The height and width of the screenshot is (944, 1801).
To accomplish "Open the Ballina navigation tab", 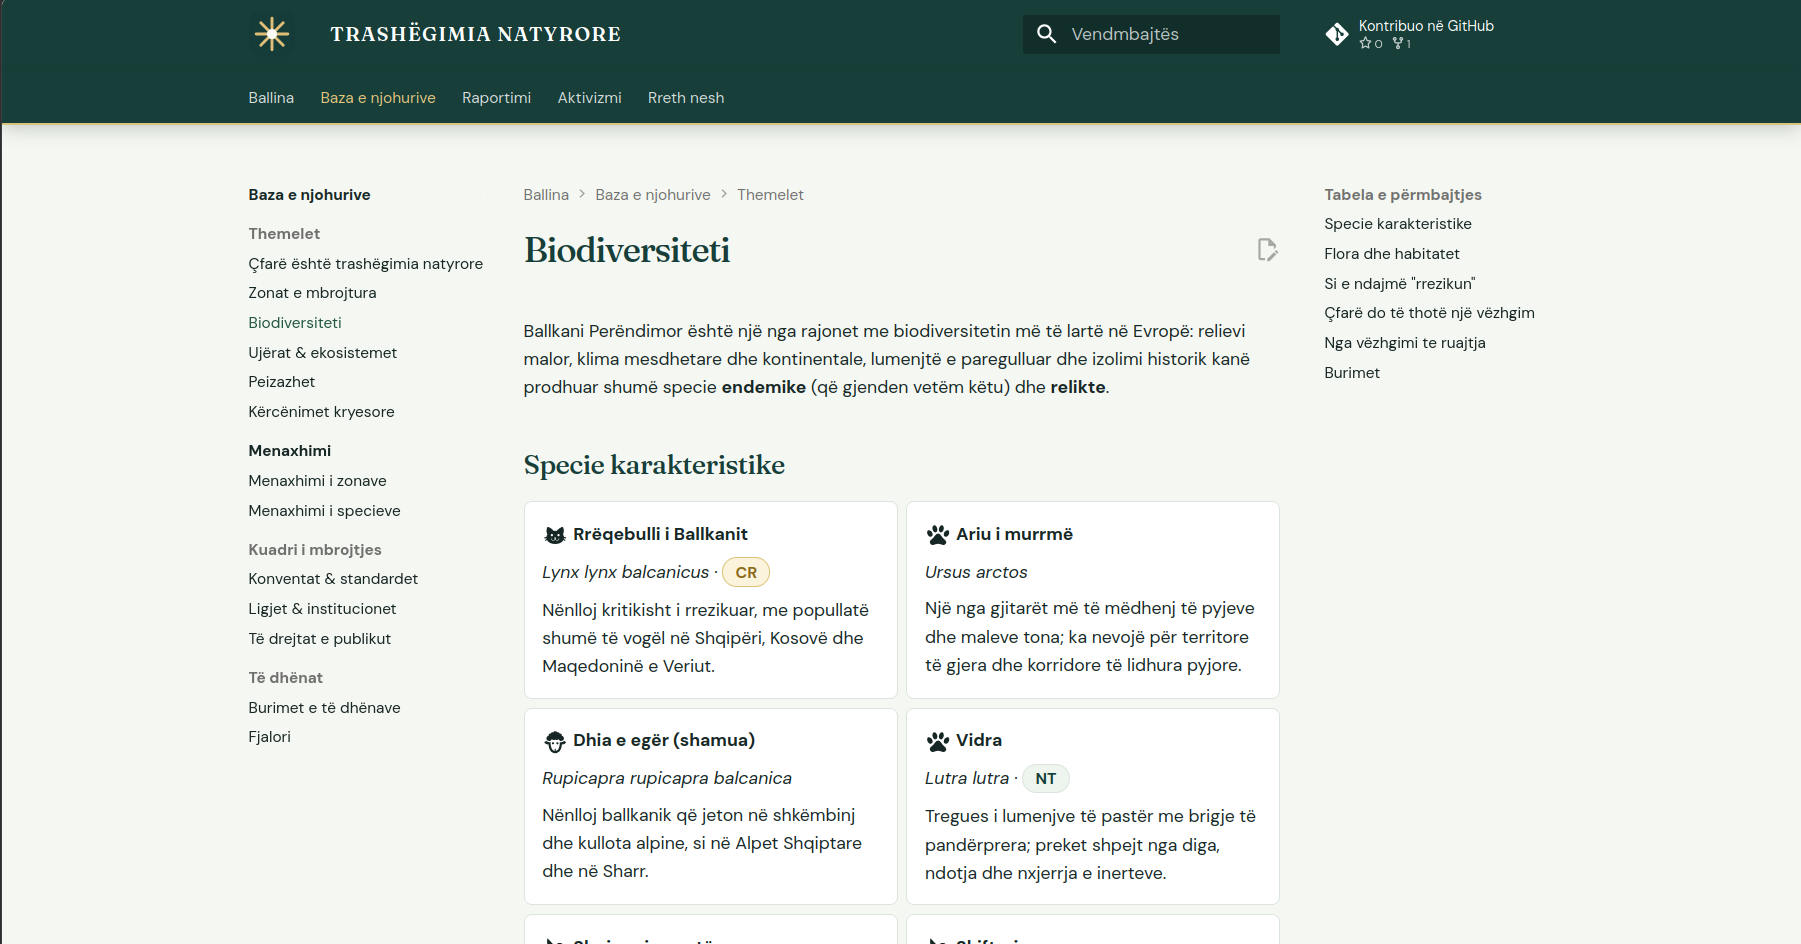I will pos(271,98).
